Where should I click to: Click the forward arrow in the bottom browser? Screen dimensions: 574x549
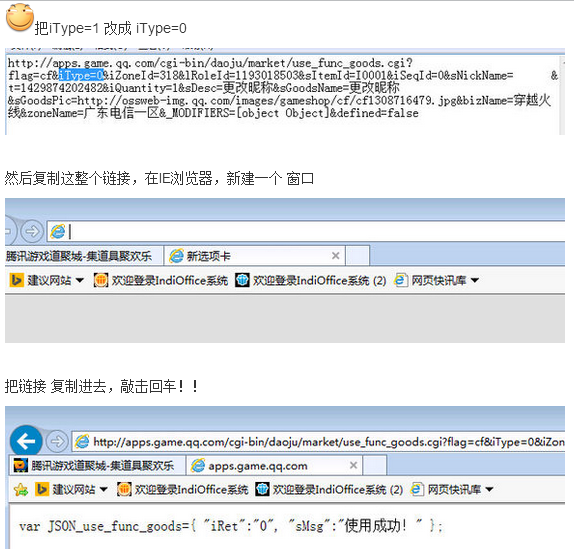click(x=57, y=442)
